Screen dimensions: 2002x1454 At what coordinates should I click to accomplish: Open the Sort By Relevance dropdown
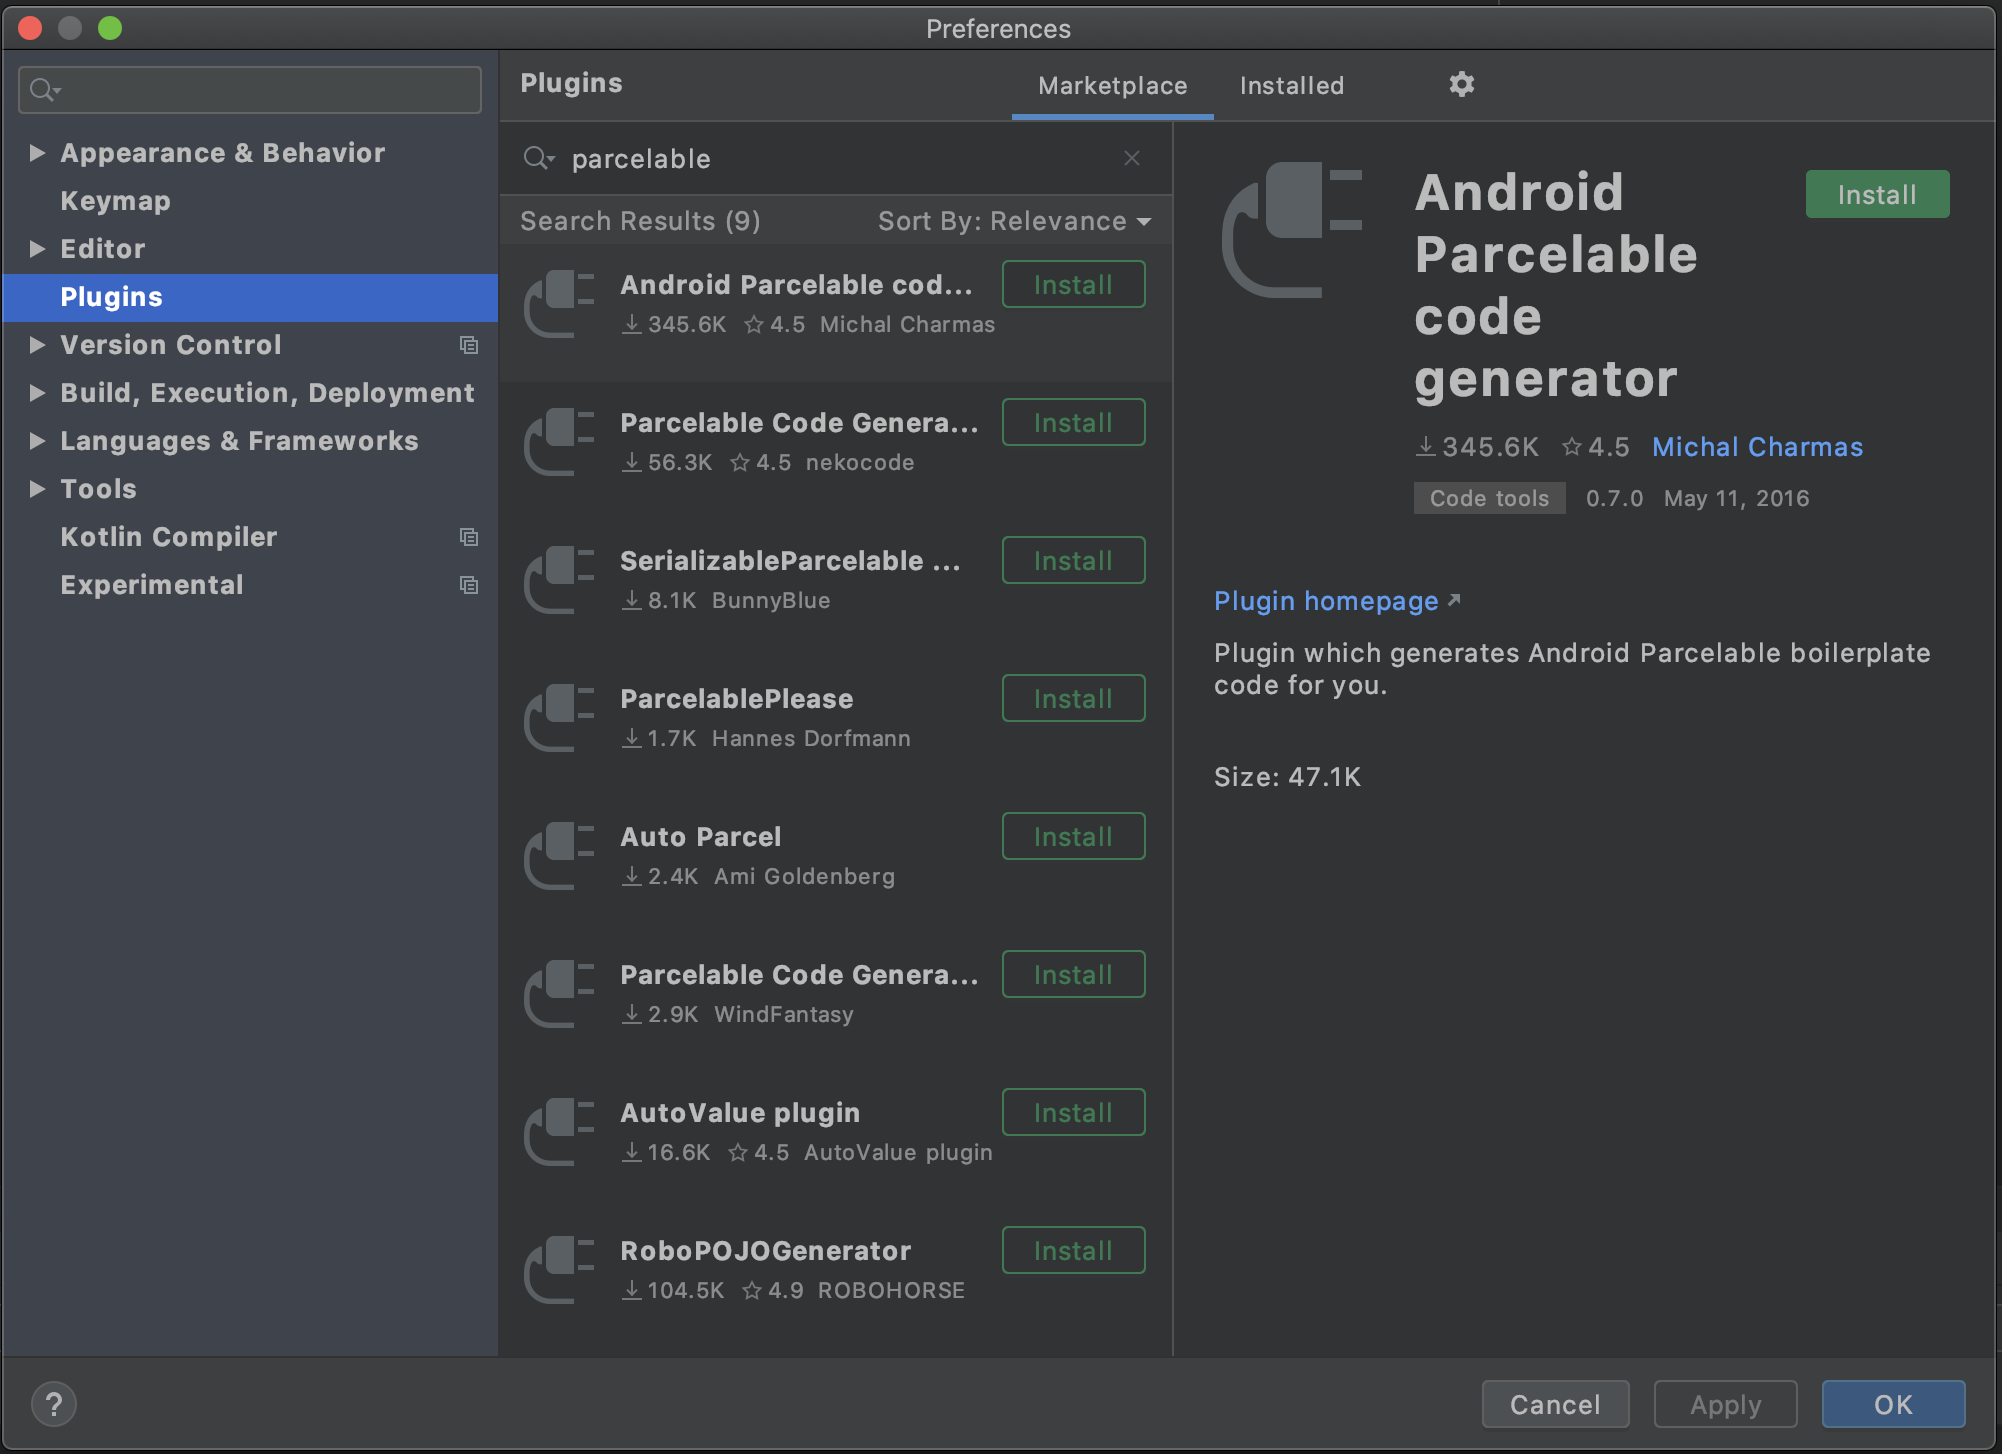1014,221
